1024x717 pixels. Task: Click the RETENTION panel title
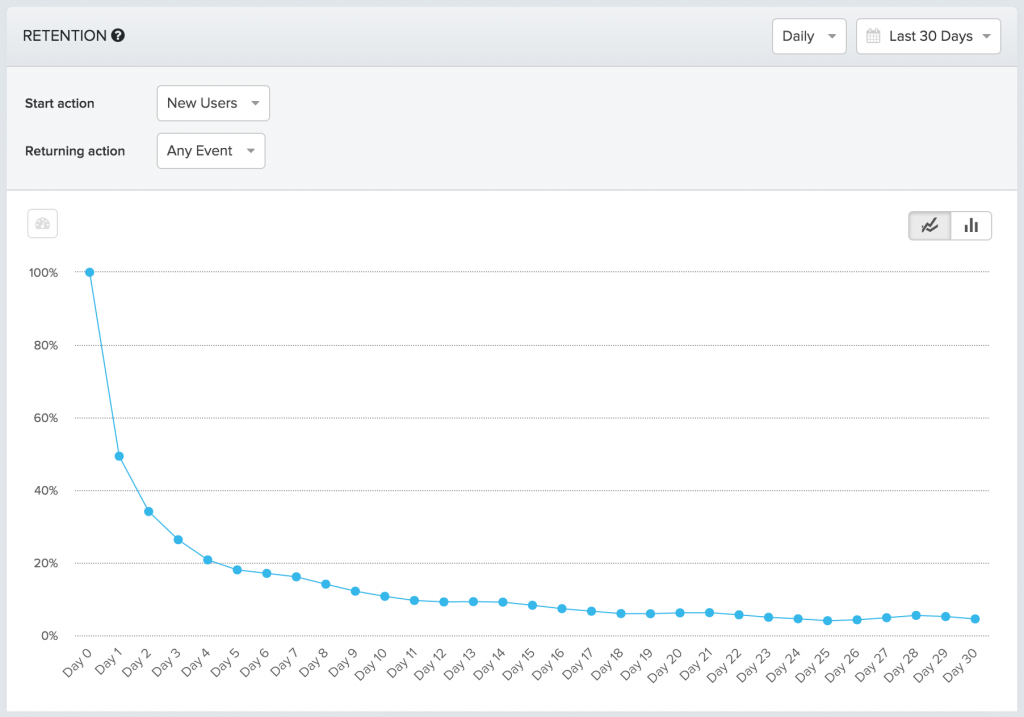click(65, 36)
